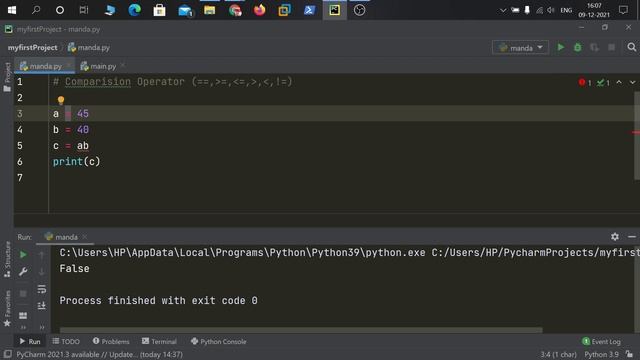Open File Explorer from the taskbar
This screenshot has width=640, height=360.
(x=209, y=10)
